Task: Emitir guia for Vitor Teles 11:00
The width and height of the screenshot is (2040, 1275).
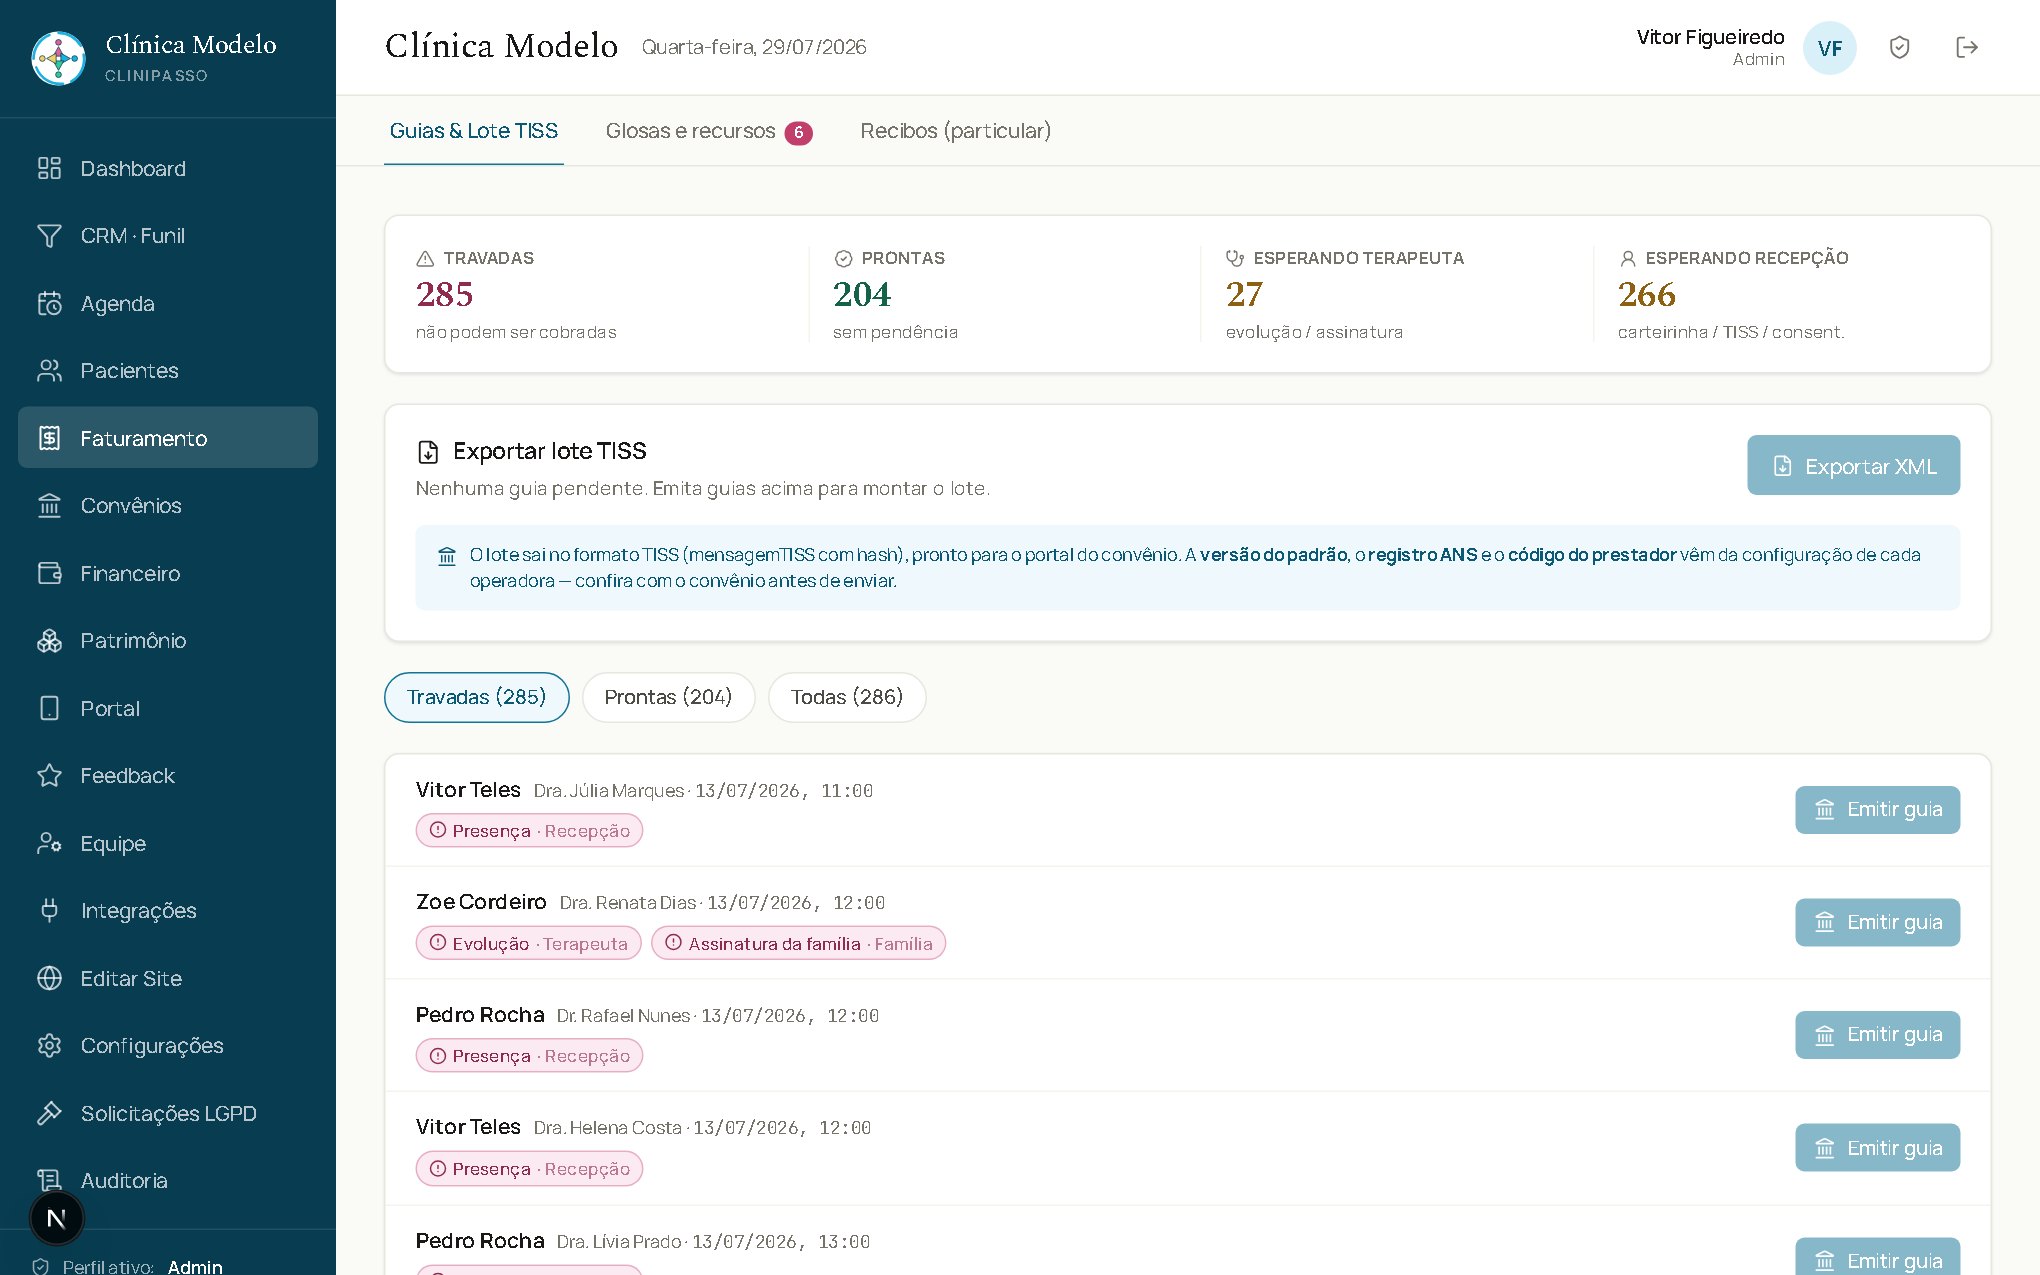Action: [x=1877, y=810]
